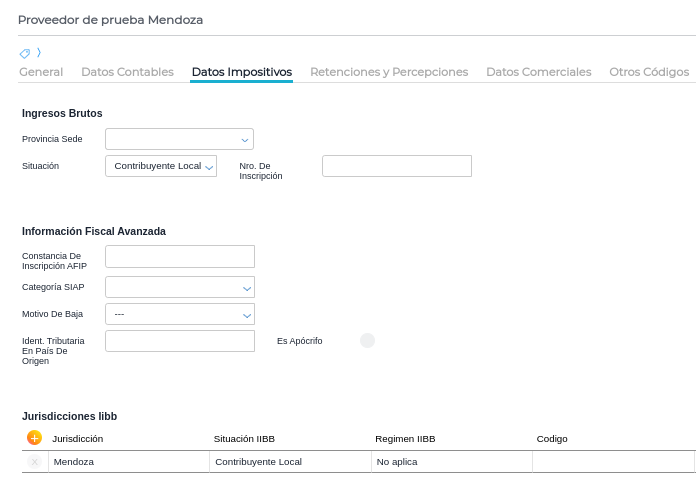The image size is (696, 485).
Task: Focus the Constancia De Inscripción AFIP field
Action: (x=180, y=257)
